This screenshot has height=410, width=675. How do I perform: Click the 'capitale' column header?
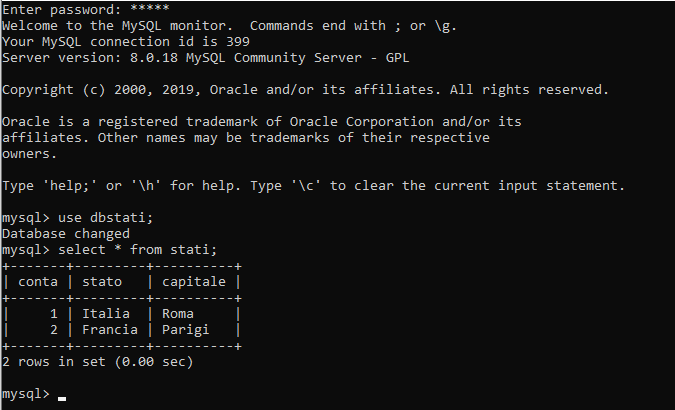tap(194, 282)
